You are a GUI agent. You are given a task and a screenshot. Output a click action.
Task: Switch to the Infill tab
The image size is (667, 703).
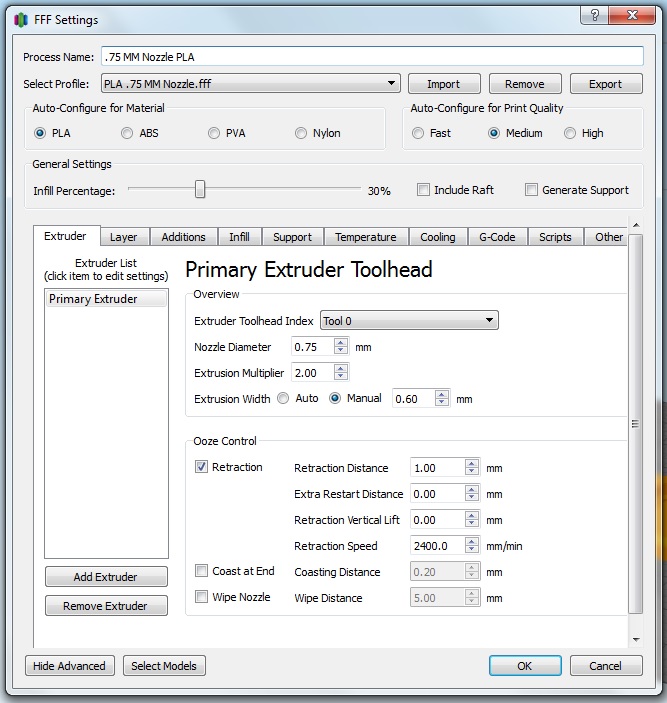click(x=239, y=237)
